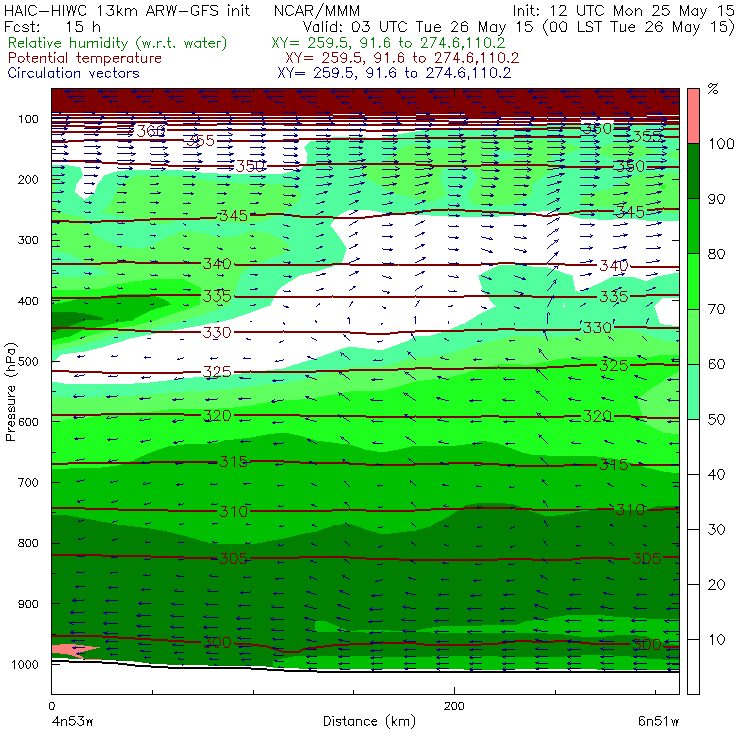Screen dimensions: 740x740
Task: Click the colorbar '70' percent label
Action: 716,309
